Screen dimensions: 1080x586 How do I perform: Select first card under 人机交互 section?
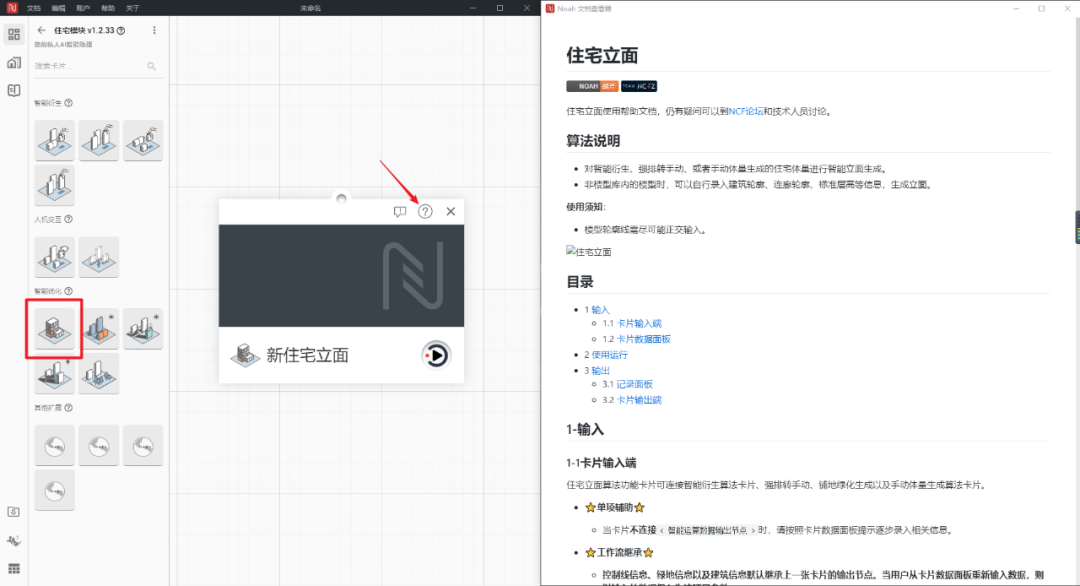(54, 257)
